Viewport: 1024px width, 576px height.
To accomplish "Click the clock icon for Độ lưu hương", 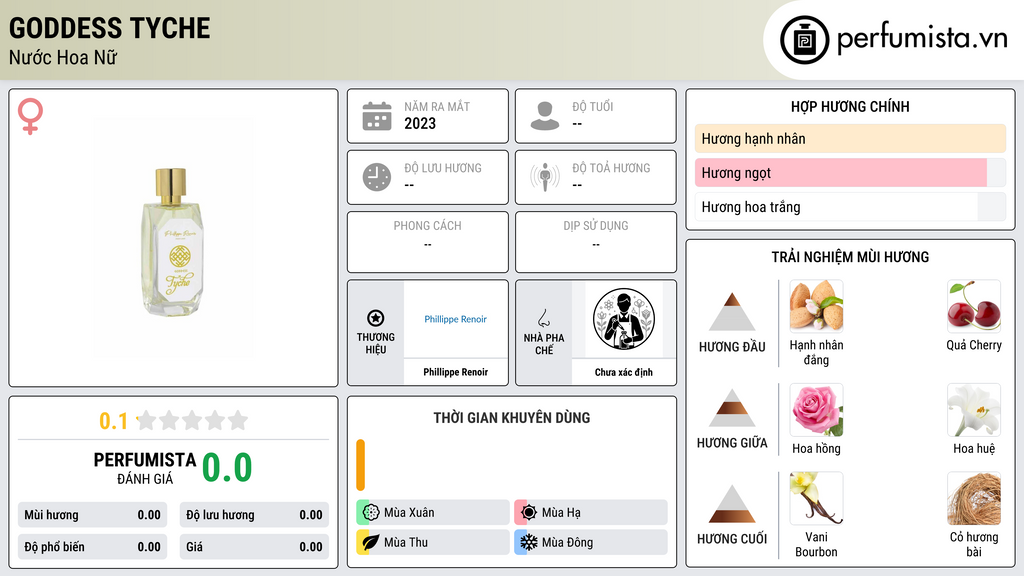I will pyautogui.click(x=377, y=177).
